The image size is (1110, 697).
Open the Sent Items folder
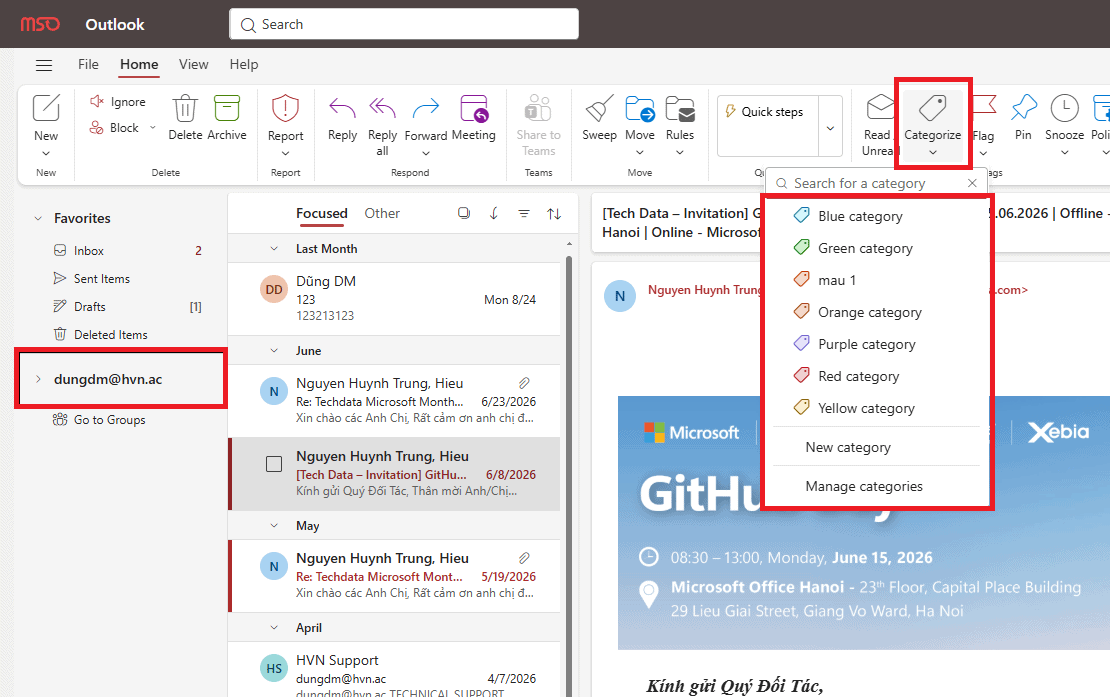(102, 279)
